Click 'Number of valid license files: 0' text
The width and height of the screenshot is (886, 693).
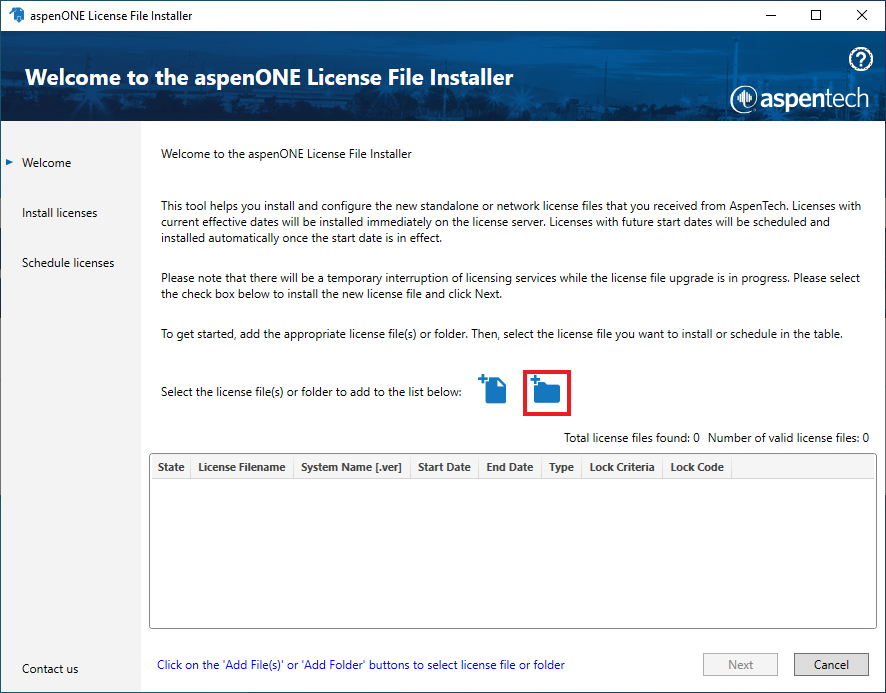[x=788, y=438]
